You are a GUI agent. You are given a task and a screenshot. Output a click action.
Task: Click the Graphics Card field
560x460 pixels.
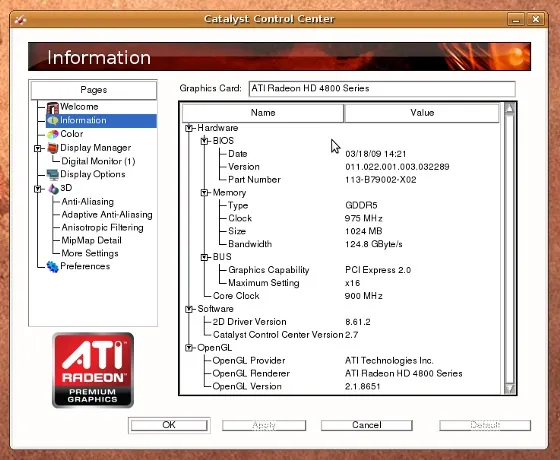coord(382,89)
